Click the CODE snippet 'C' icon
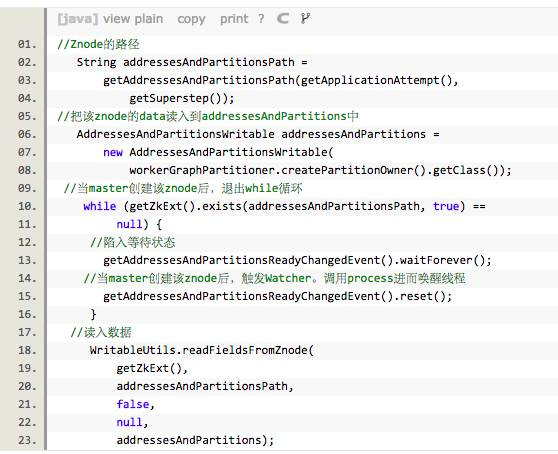558x454 pixels. [x=283, y=18]
